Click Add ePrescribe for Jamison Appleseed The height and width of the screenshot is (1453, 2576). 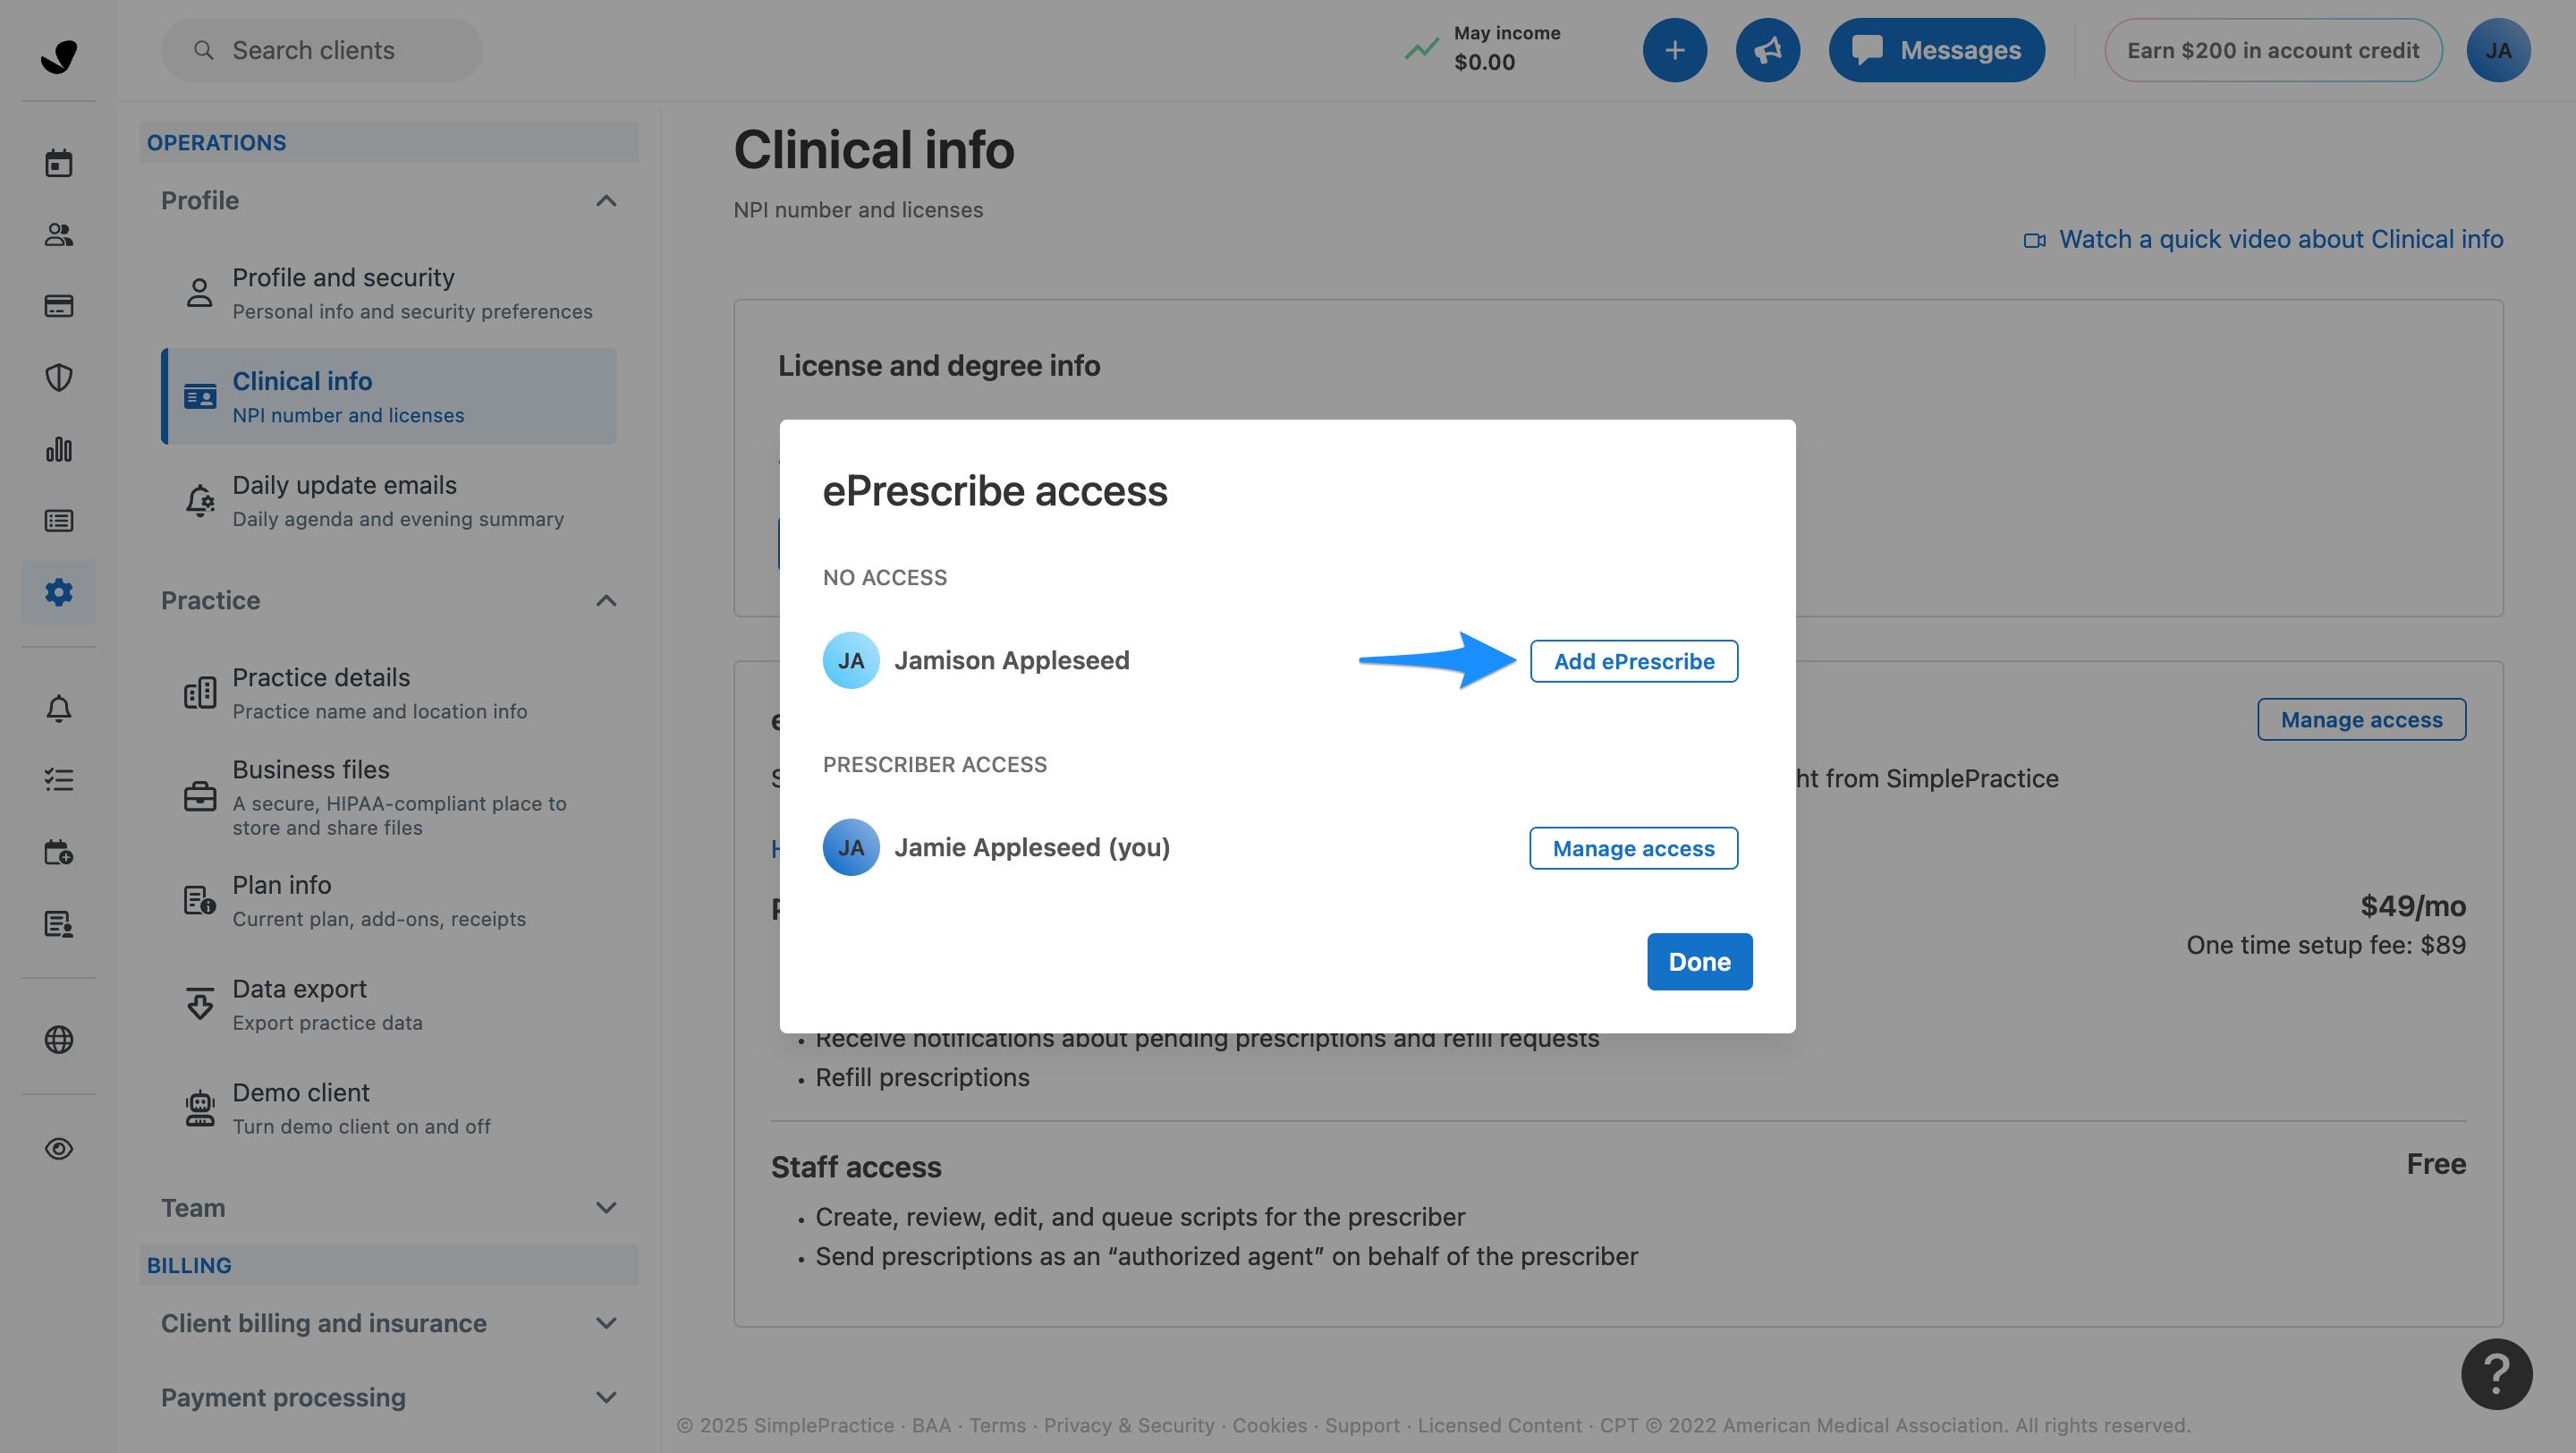[x=1633, y=661]
